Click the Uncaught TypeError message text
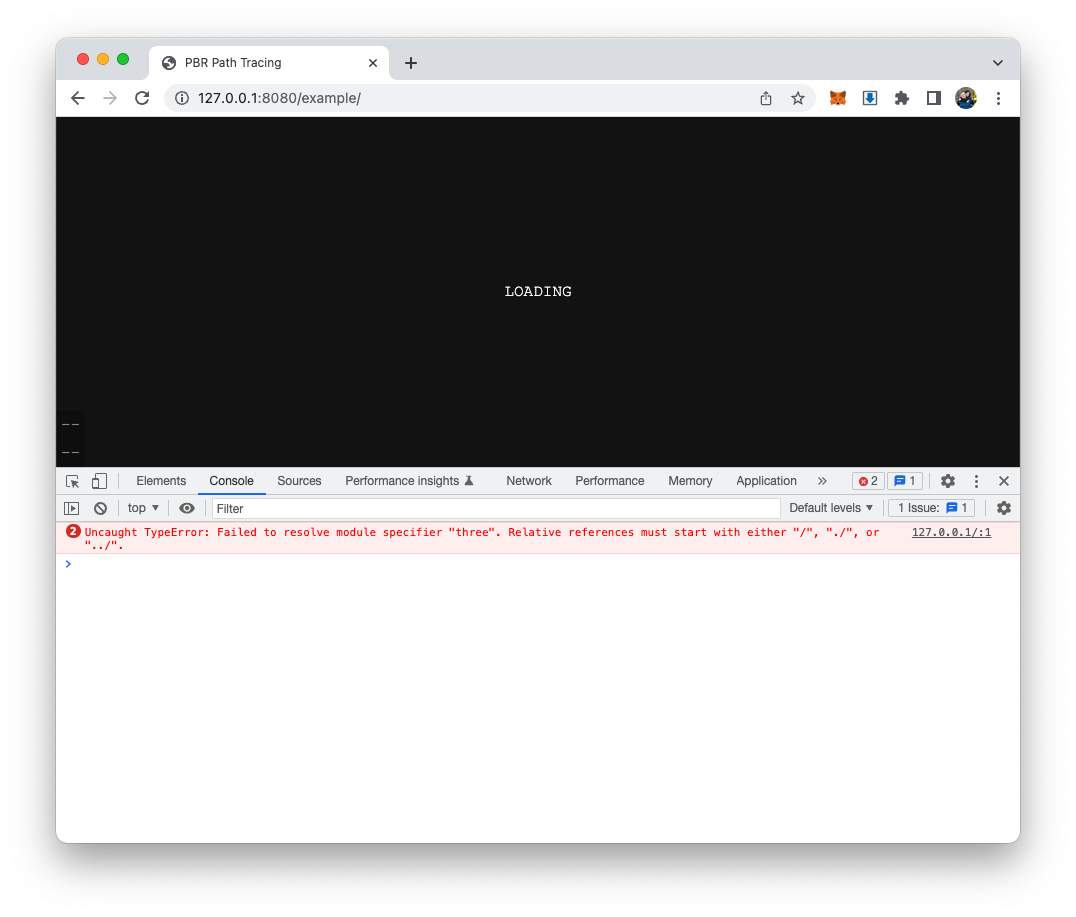The height and width of the screenshot is (917, 1076). (481, 539)
